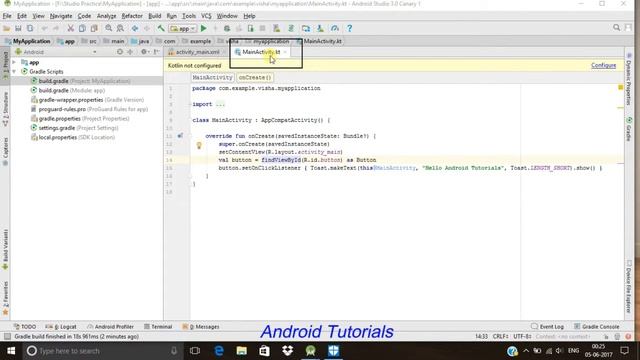Image resolution: width=640 pixels, height=360 pixels.
Task: Click the Windows taskbar search box
Action: pos(103,351)
